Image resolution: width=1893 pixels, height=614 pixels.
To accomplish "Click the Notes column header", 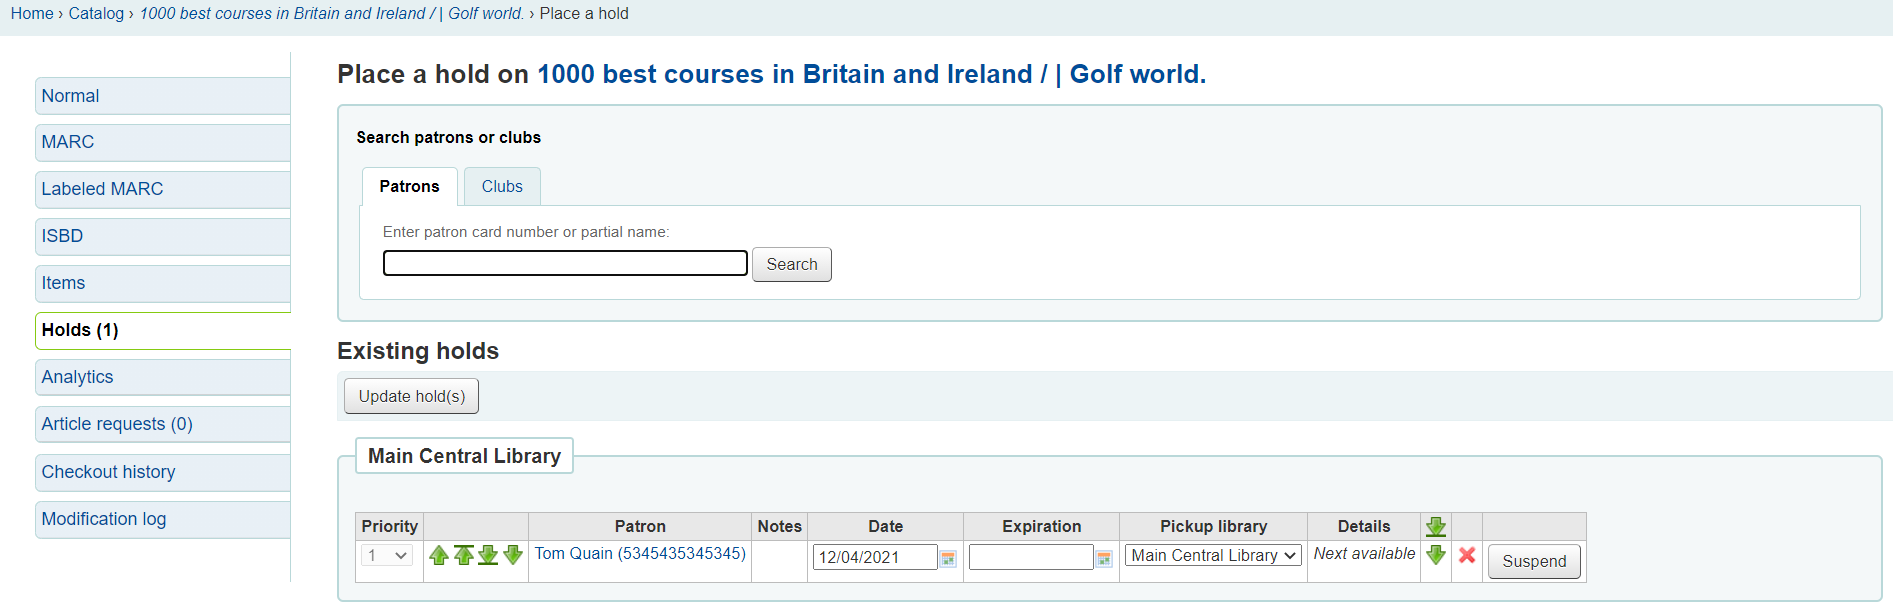I will (x=780, y=526).
